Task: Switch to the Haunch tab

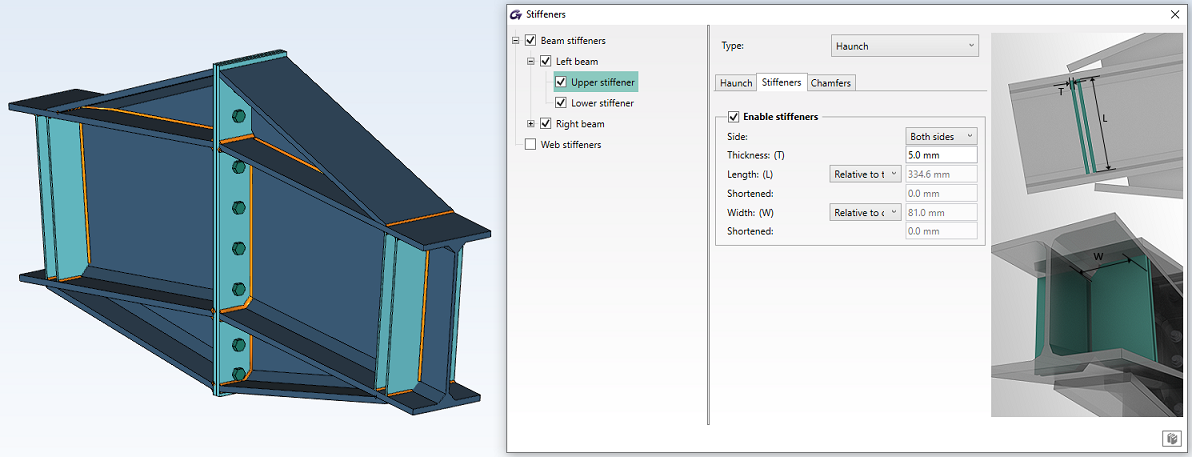Action: pyautogui.click(x=736, y=83)
